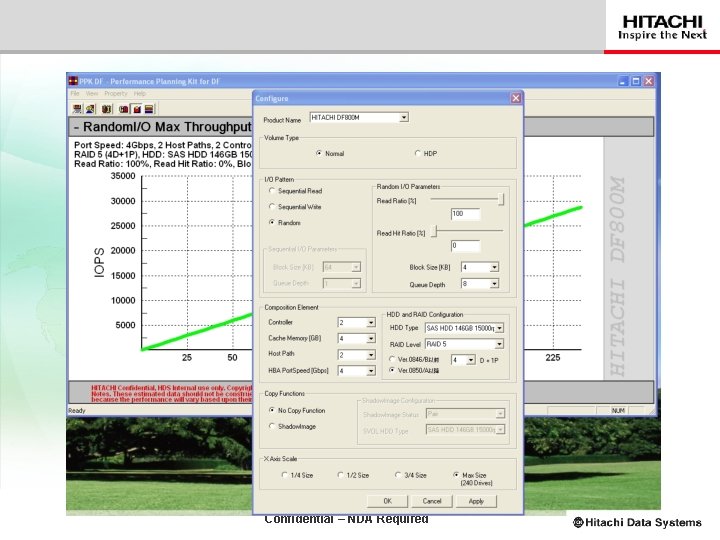The image size is (720, 540).
Task: Click first toolbar icon with brown computer
Action: [x=77, y=109]
